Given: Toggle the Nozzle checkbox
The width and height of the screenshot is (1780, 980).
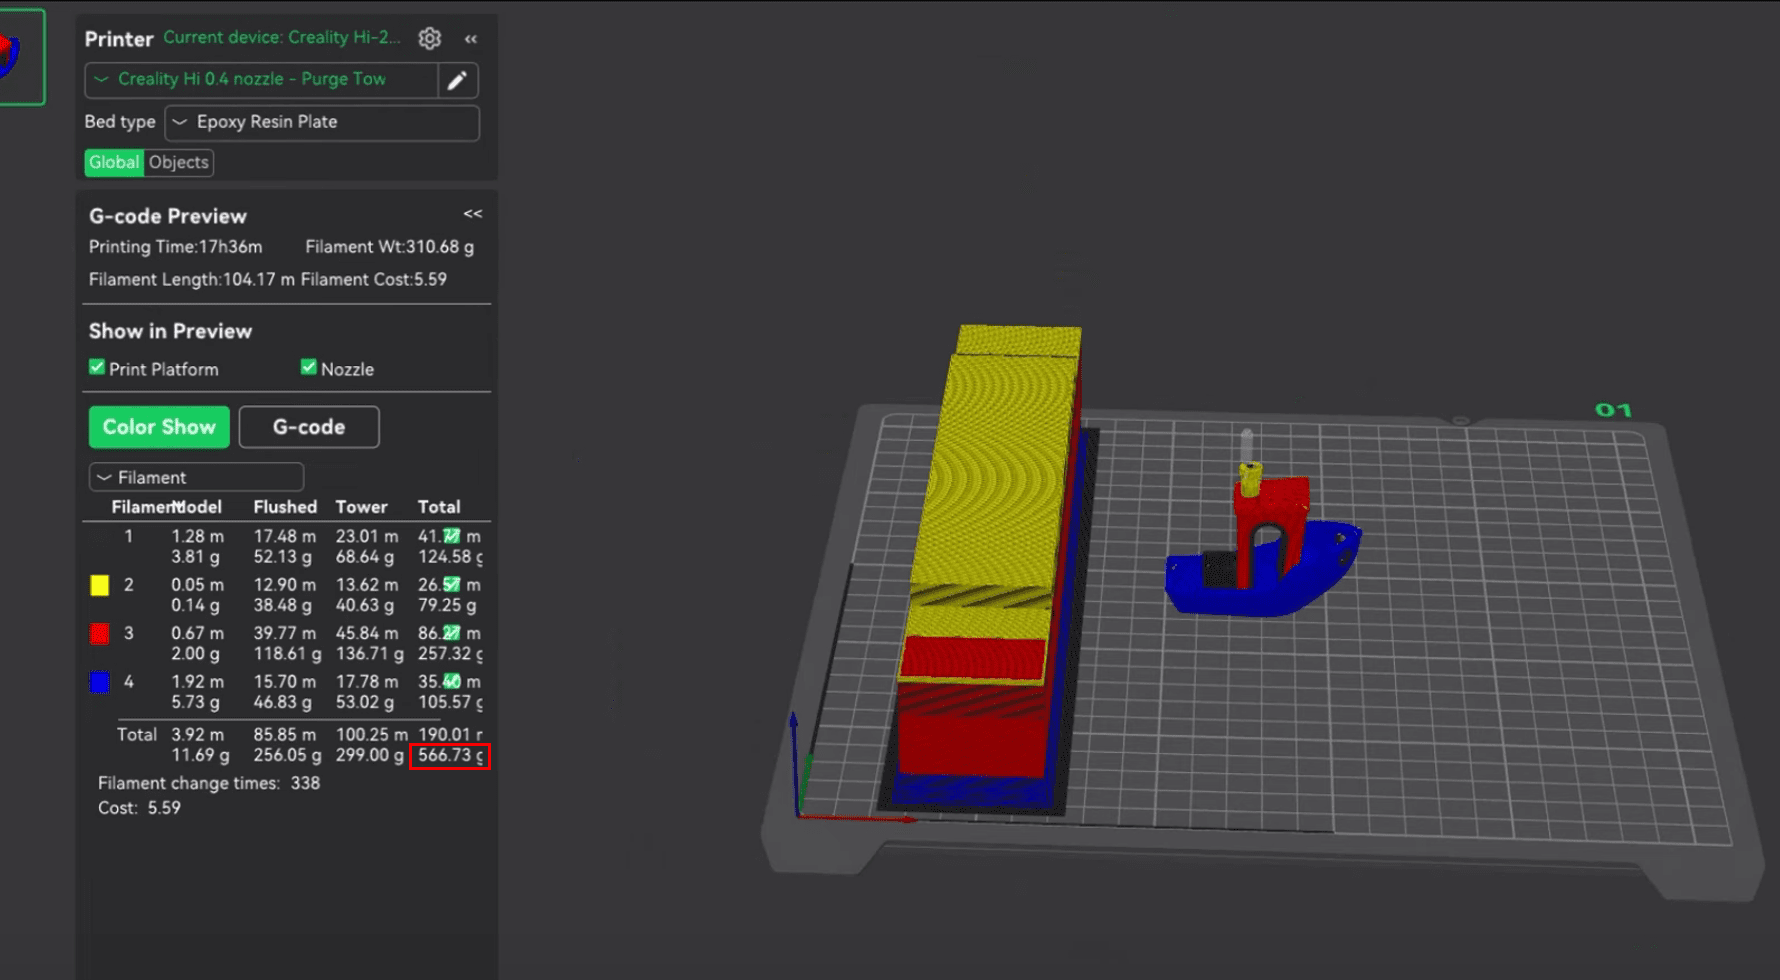Looking at the screenshot, I should pyautogui.click(x=309, y=367).
